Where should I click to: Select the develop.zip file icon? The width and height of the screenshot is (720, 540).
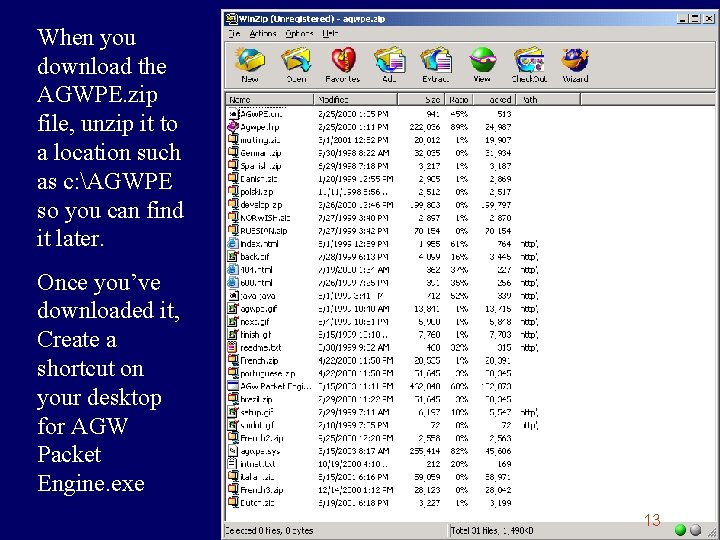[233, 204]
